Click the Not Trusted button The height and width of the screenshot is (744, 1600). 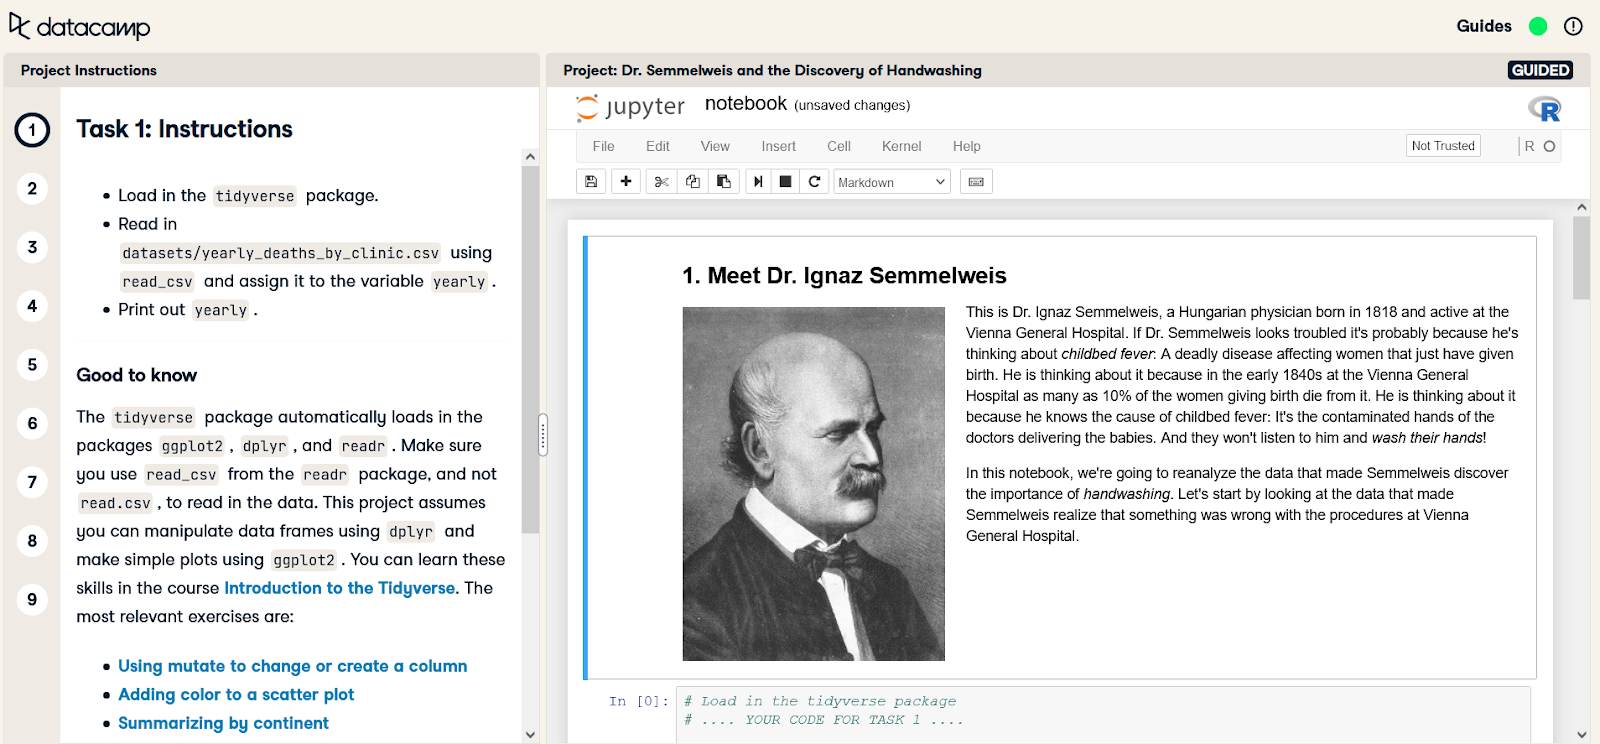[1443, 146]
